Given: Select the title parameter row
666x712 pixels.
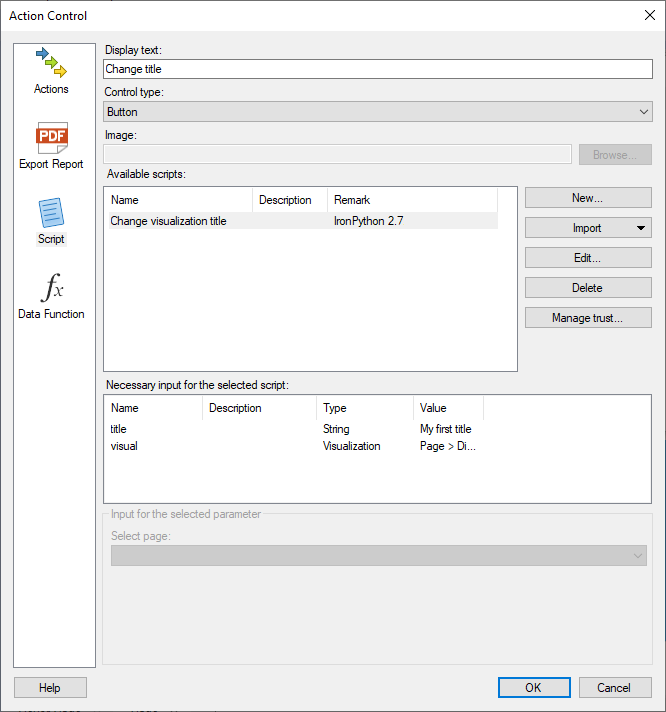Looking at the screenshot, I should (x=296, y=429).
